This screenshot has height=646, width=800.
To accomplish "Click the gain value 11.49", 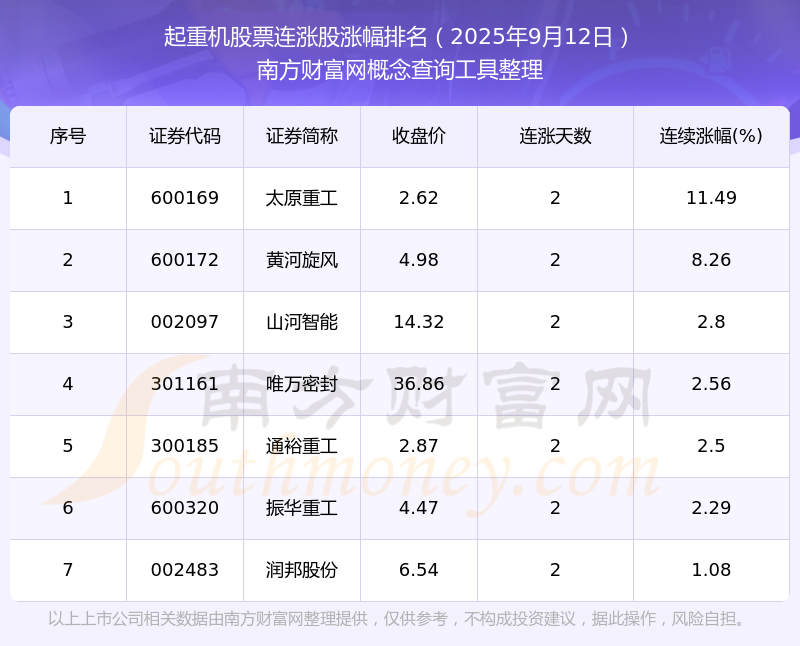I will [x=711, y=198].
